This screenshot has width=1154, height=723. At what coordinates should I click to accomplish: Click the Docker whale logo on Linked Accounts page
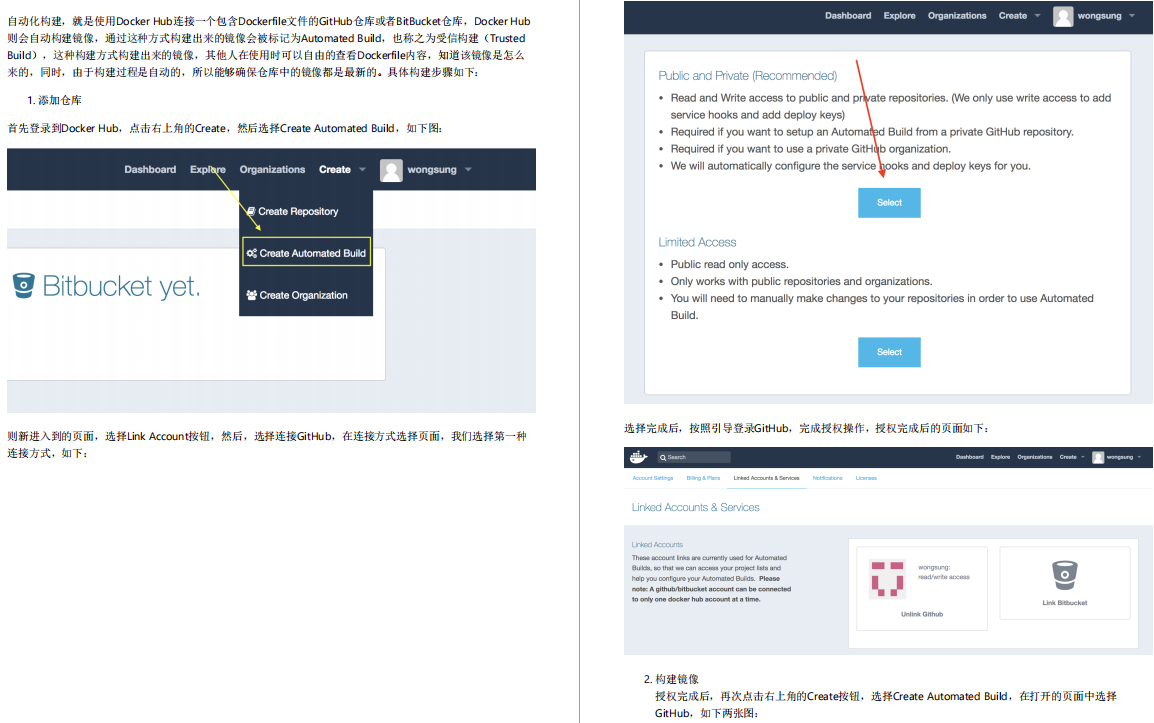point(638,457)
